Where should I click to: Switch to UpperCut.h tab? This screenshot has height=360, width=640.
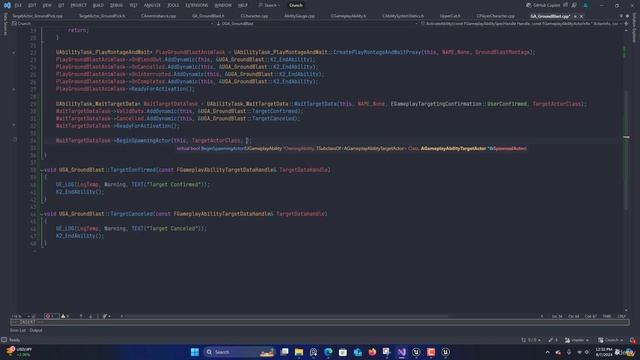450,16
